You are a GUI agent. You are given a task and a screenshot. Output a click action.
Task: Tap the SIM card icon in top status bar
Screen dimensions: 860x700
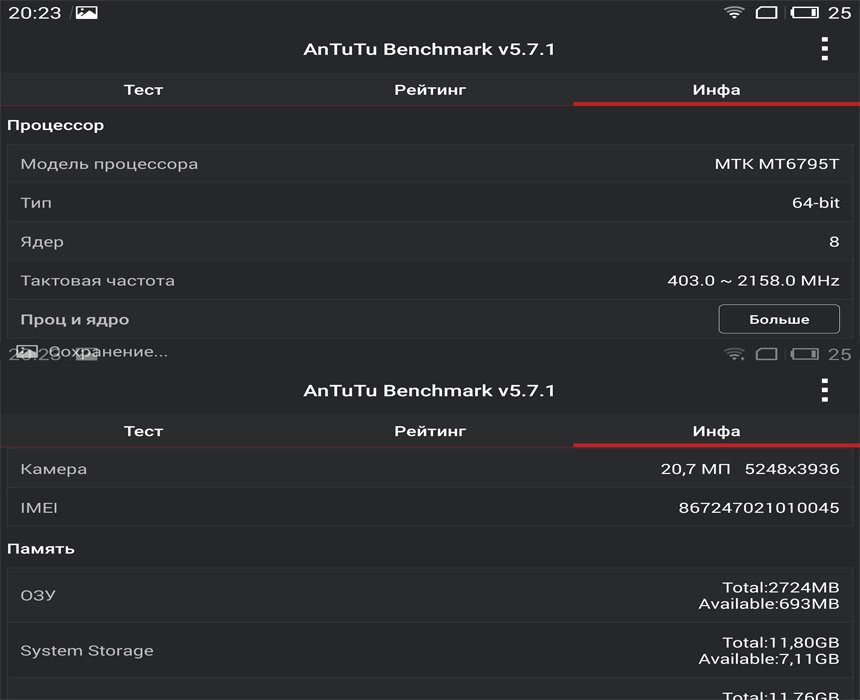(766, 12)
